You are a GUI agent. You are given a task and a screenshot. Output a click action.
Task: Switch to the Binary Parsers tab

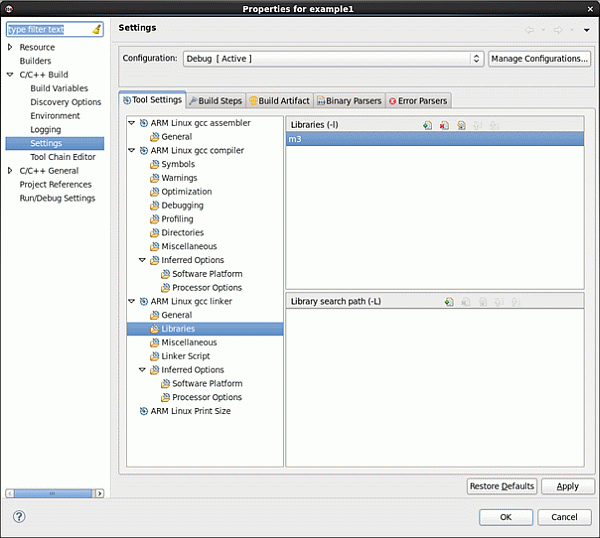click(349, 101)
